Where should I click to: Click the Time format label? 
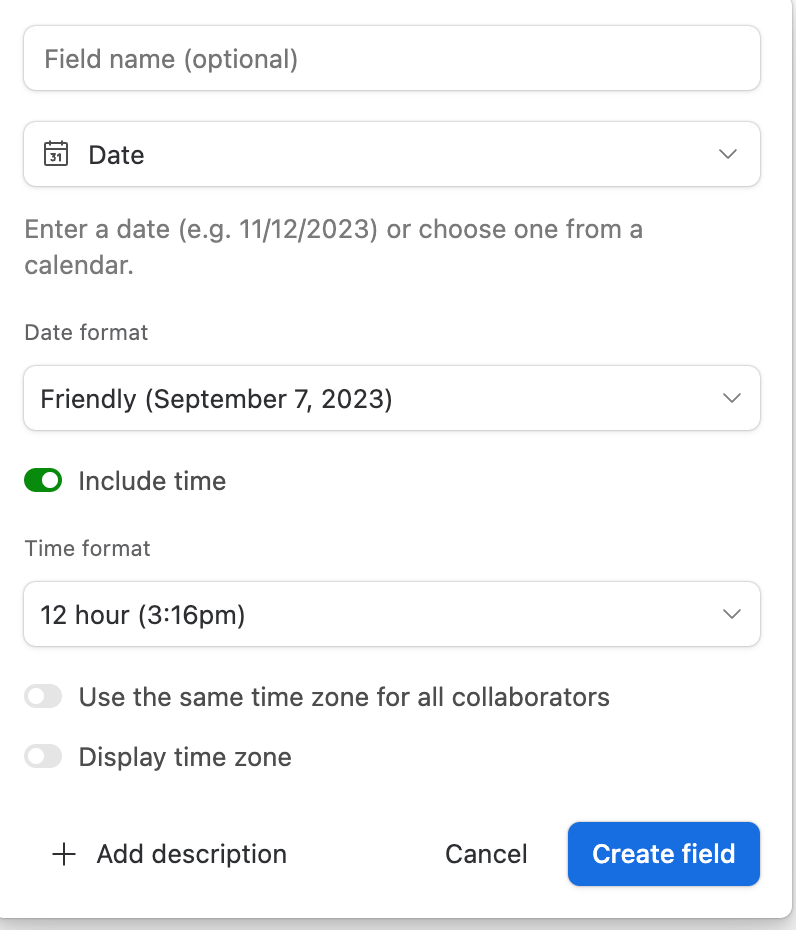(87, 549)
